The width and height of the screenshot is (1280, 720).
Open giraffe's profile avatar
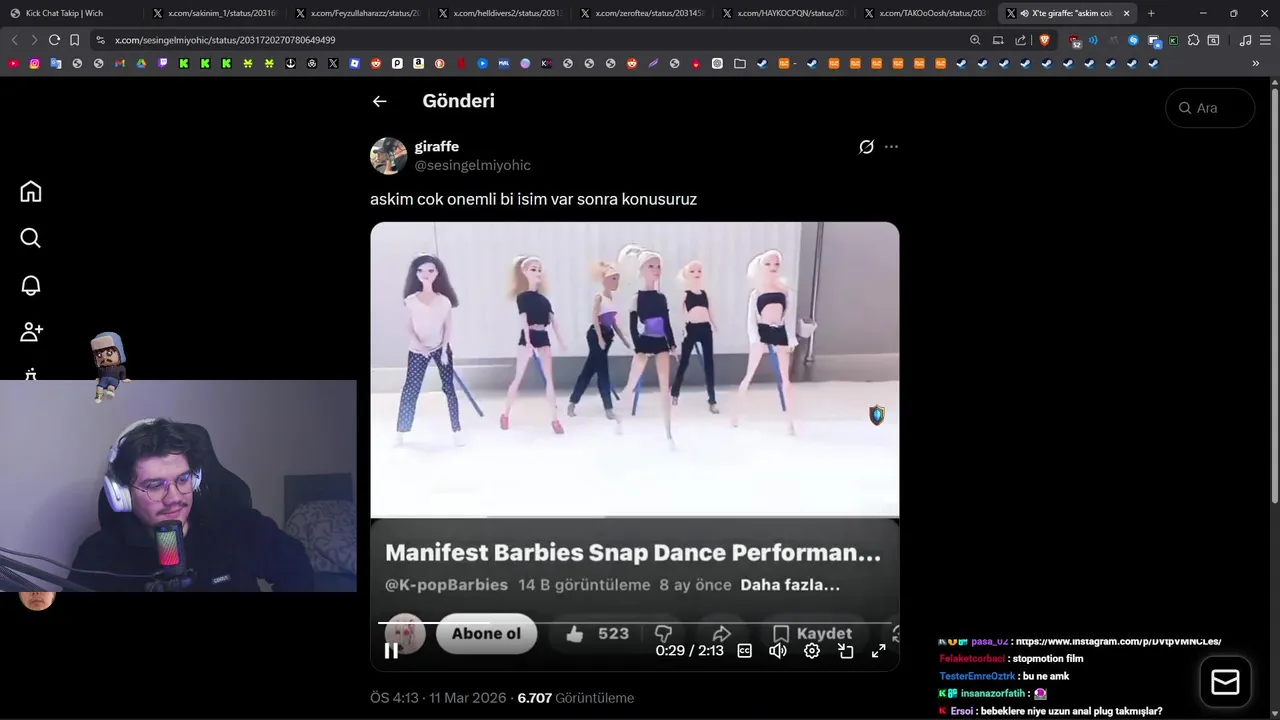point(388,156)
